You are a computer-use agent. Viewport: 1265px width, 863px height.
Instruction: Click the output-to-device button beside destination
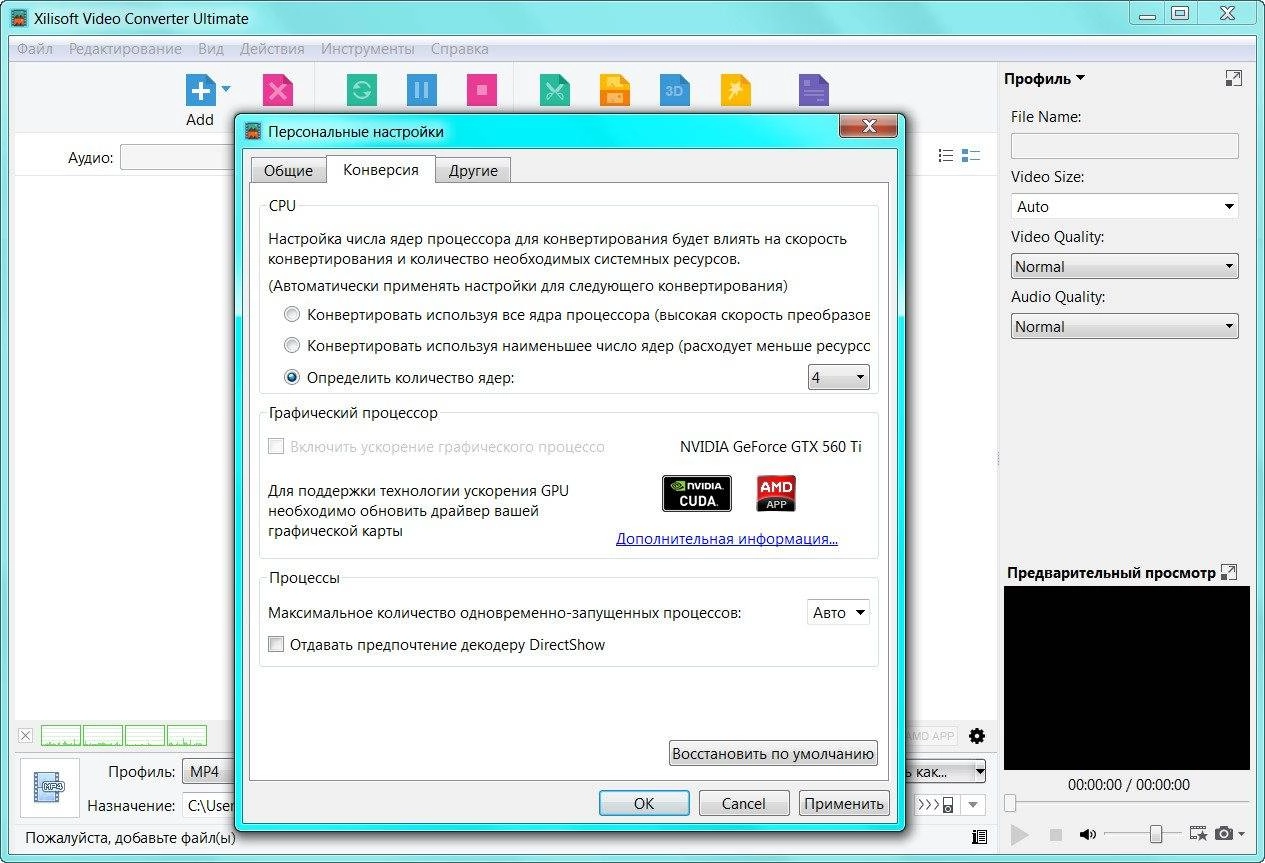[937, 805]
